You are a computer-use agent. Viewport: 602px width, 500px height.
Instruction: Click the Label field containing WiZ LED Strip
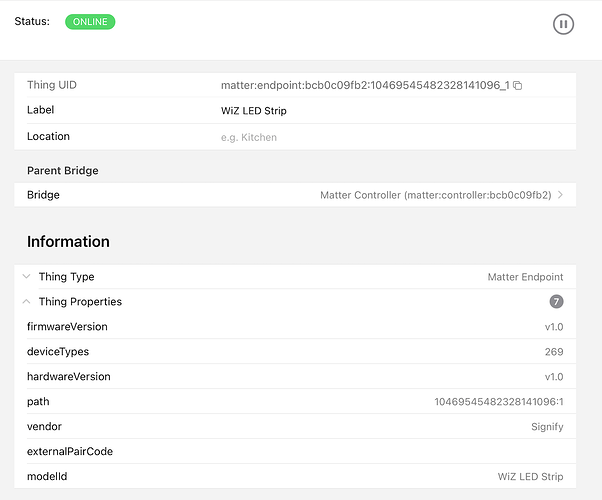click(254, 111)
